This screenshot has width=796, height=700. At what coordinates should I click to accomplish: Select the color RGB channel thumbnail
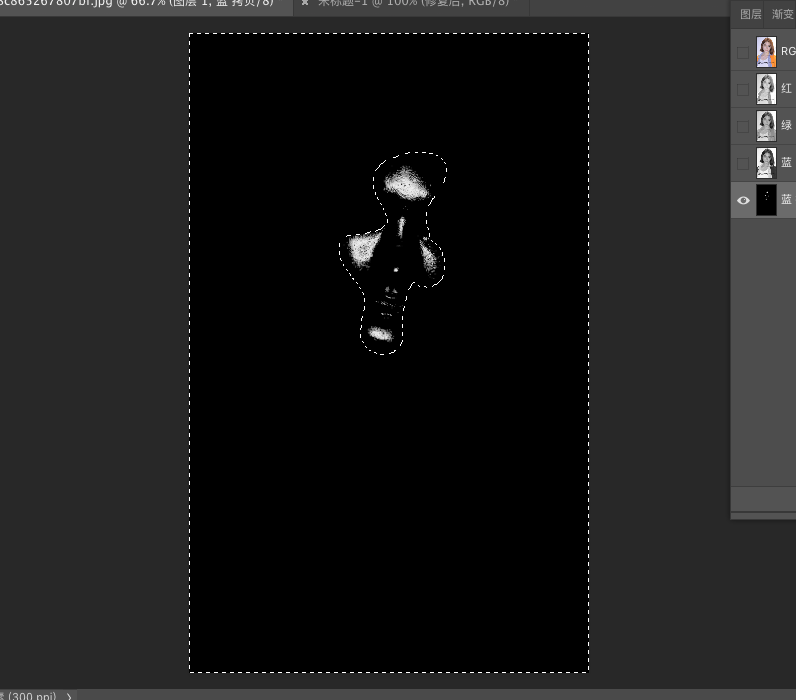pyautogui.click(x=766, y=52)
